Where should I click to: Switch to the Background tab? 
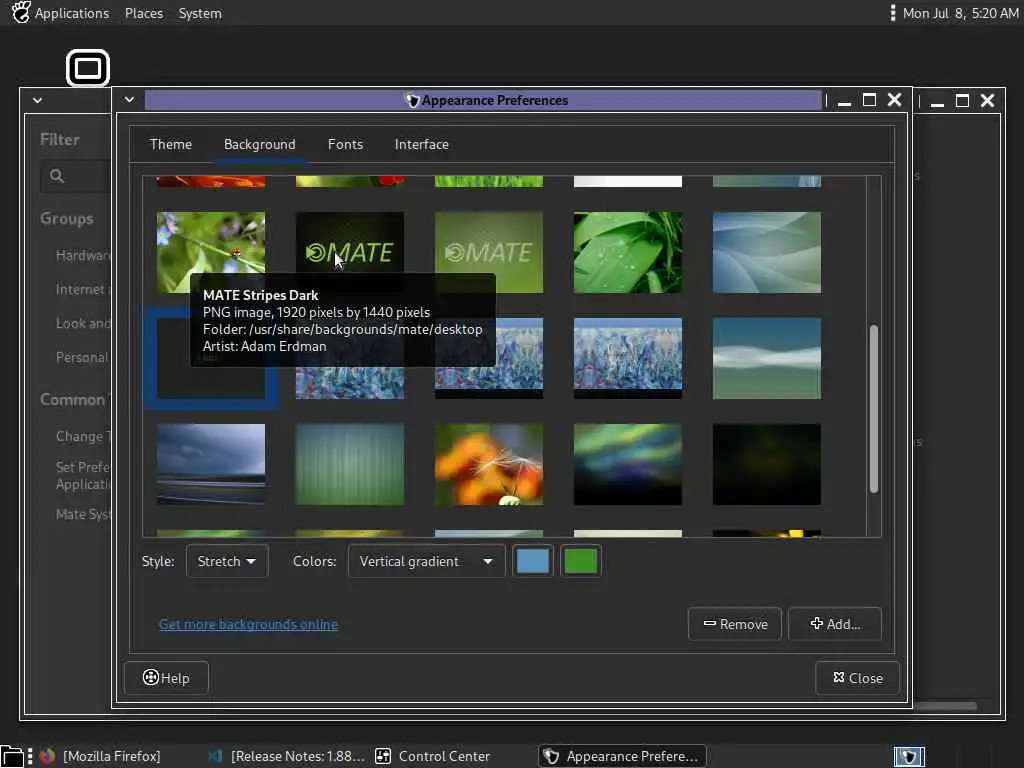[259, 144]
